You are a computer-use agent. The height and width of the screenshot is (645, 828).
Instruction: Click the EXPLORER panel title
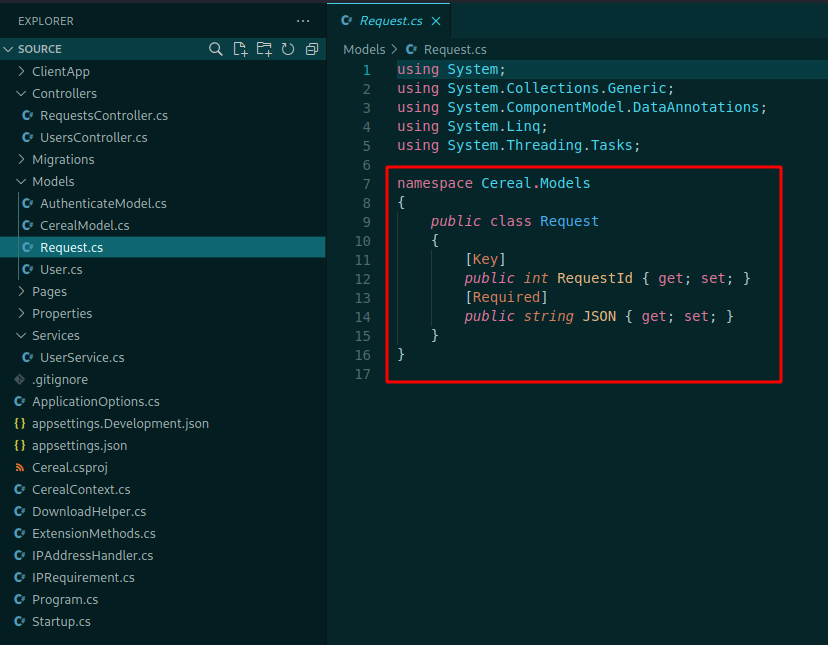pyautogui.click(x=46, y=21)
